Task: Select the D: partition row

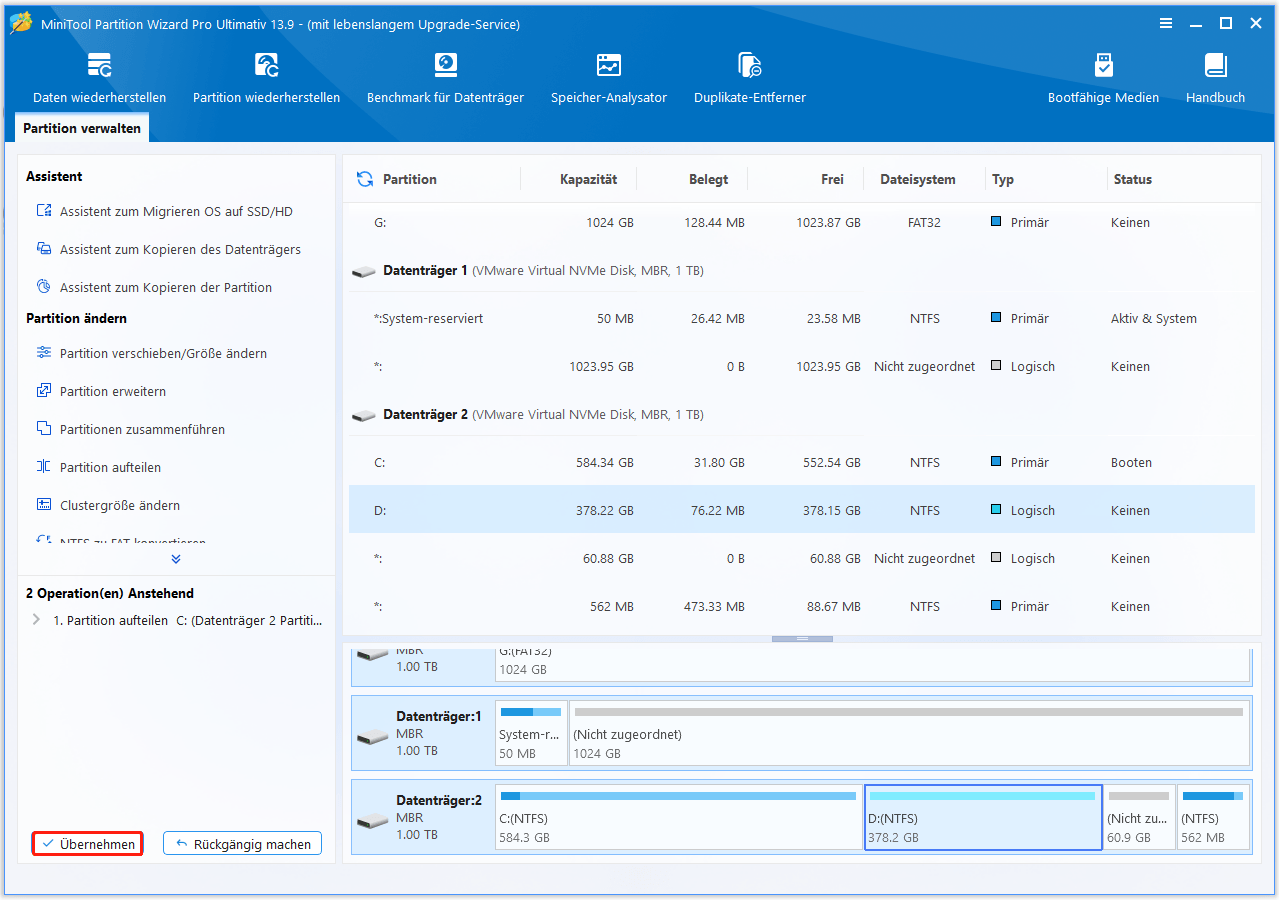Action: [802, 511]
